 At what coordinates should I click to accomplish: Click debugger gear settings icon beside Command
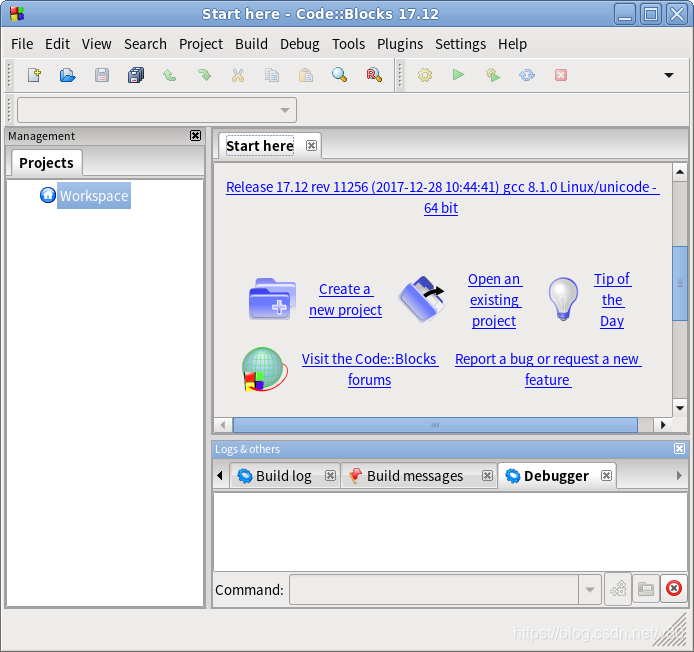pyautogui.click(x=618, y=589)
